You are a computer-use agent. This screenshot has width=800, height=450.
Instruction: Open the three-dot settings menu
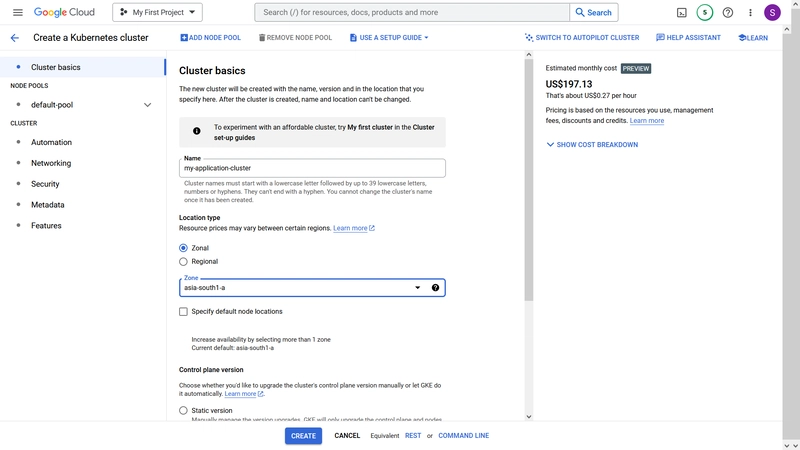coord(750,13)
